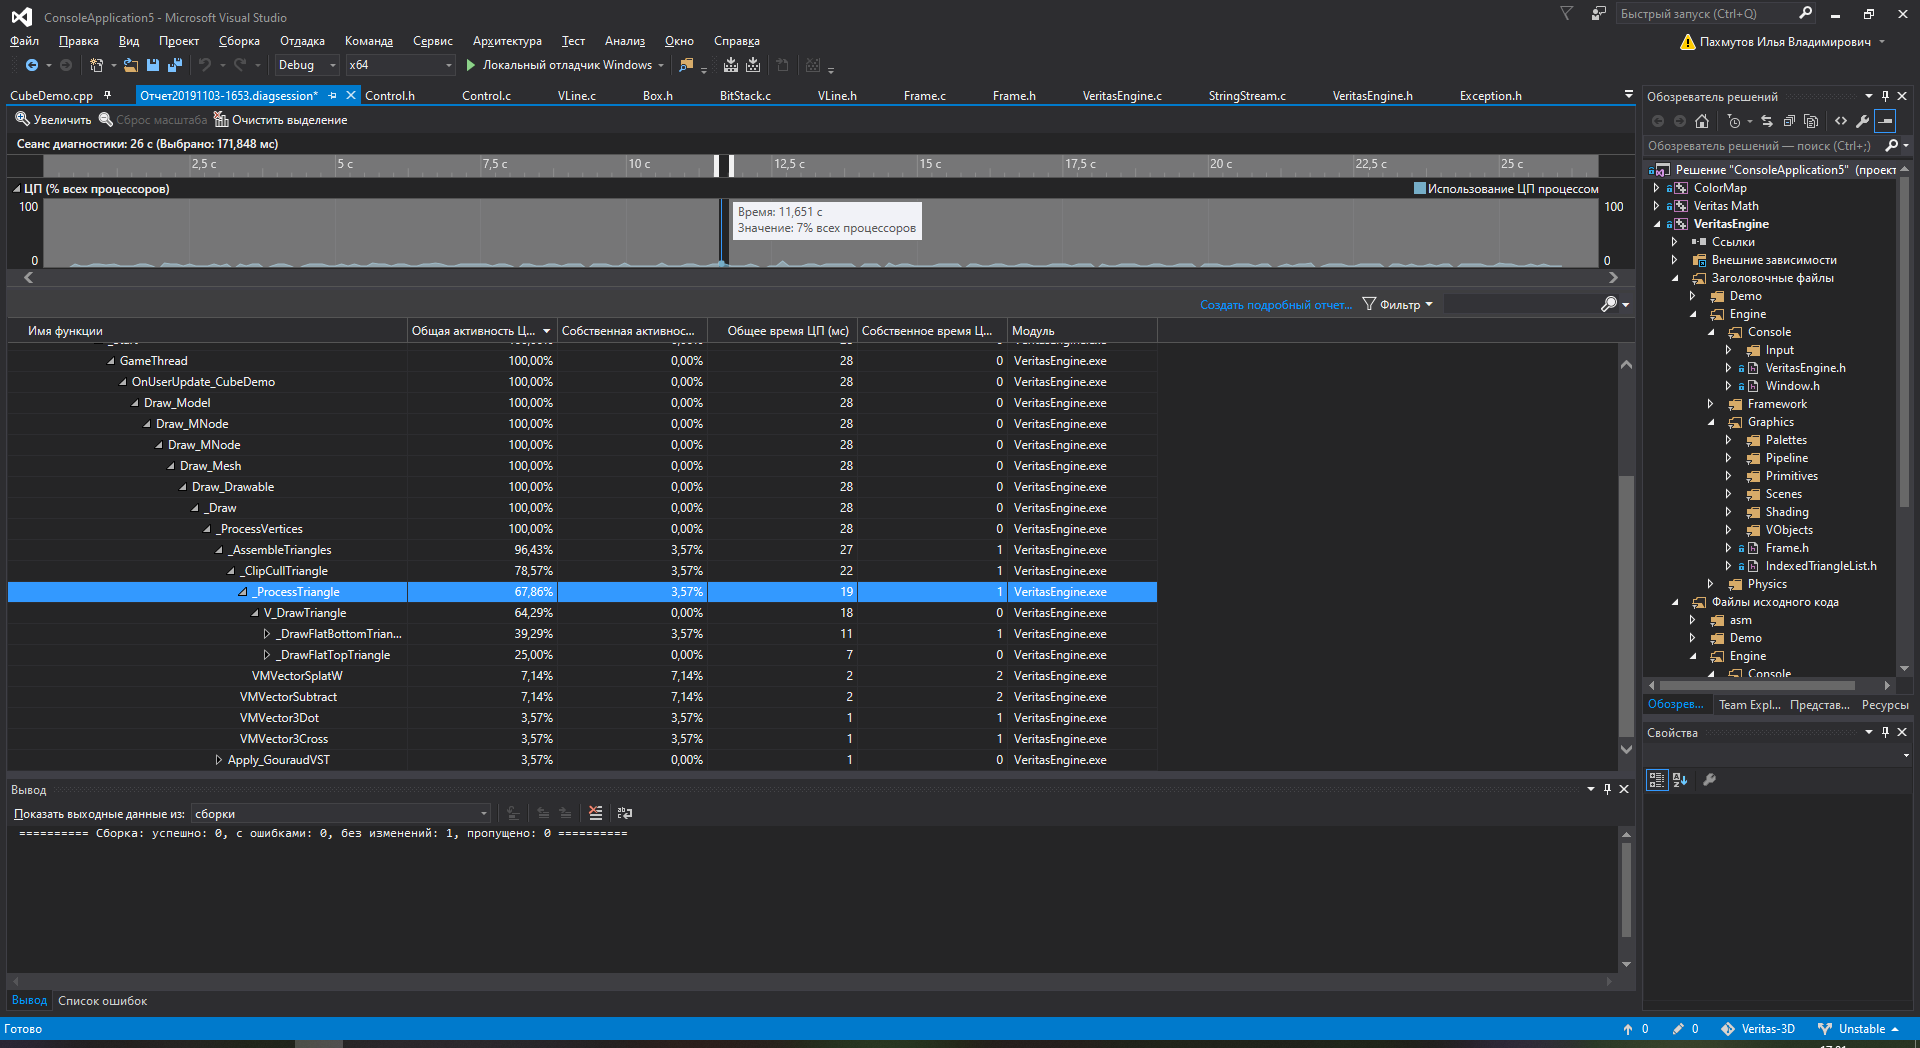Open the output source dropdown
This screenshot has height=1048, width=1920.
pos(341,814)
